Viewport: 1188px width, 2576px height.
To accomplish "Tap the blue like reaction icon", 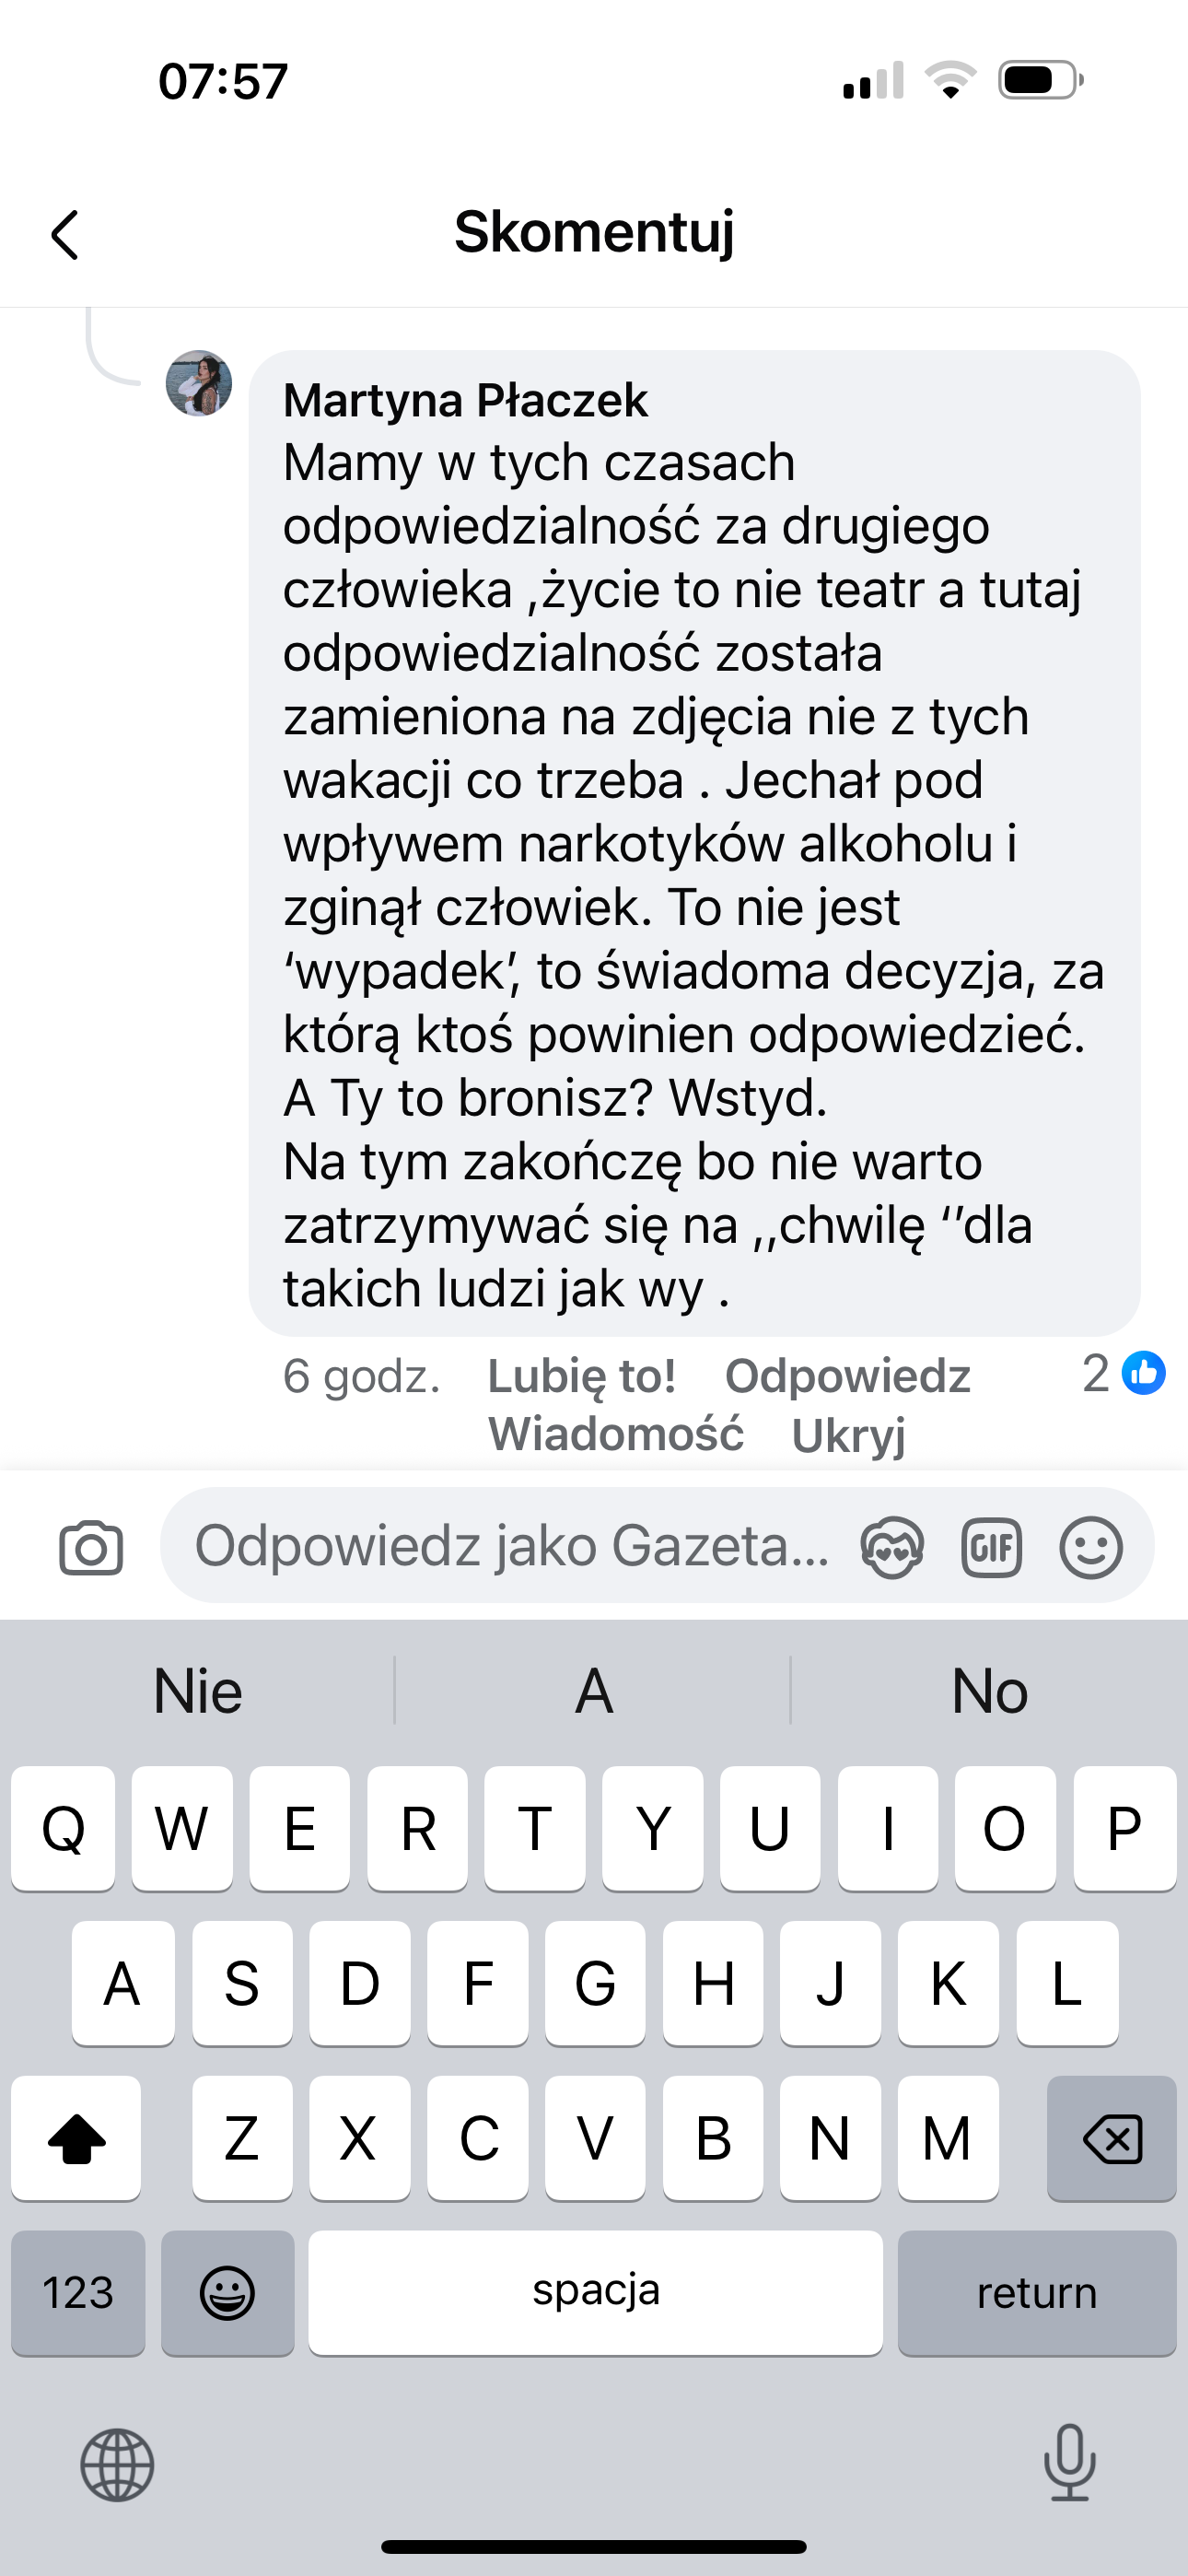I will (x=1143, y=1373).
